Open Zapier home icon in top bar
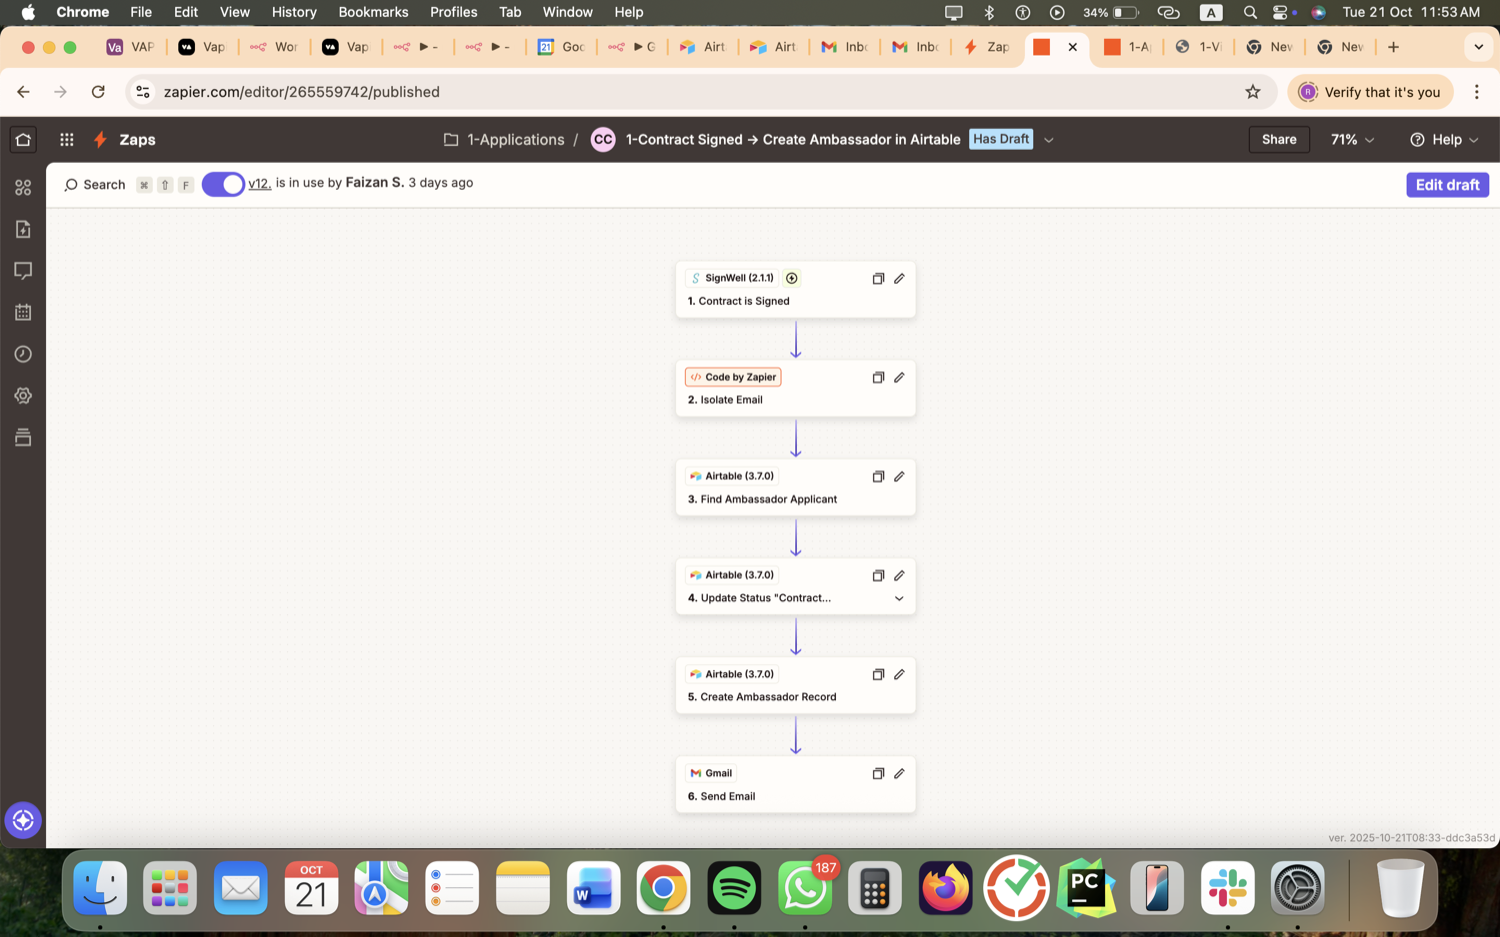 pos(23,140)
